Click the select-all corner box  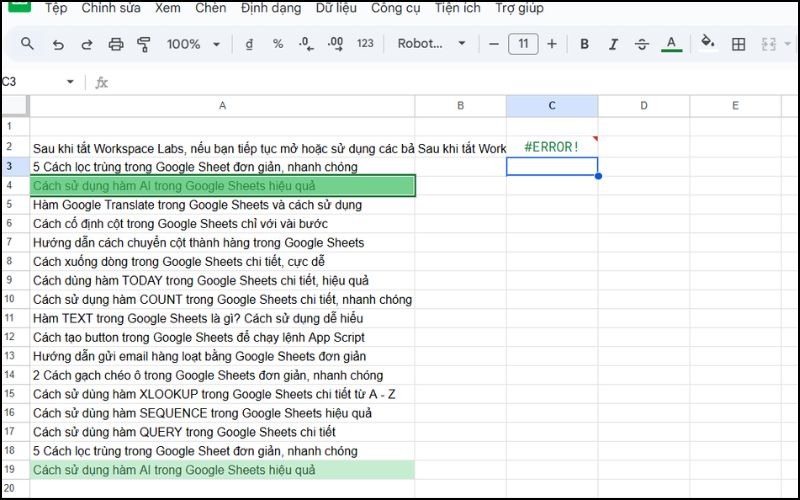[x=15, y=106]
